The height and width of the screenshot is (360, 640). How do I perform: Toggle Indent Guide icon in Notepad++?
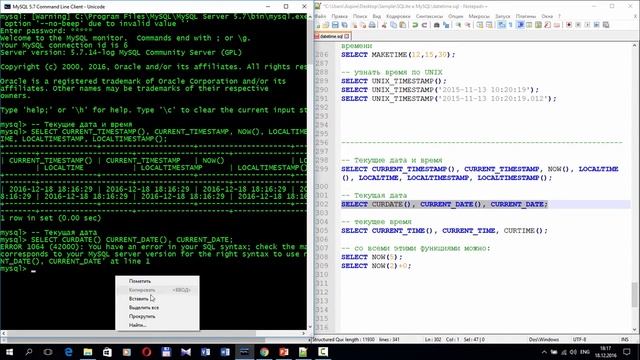[520, 25]
